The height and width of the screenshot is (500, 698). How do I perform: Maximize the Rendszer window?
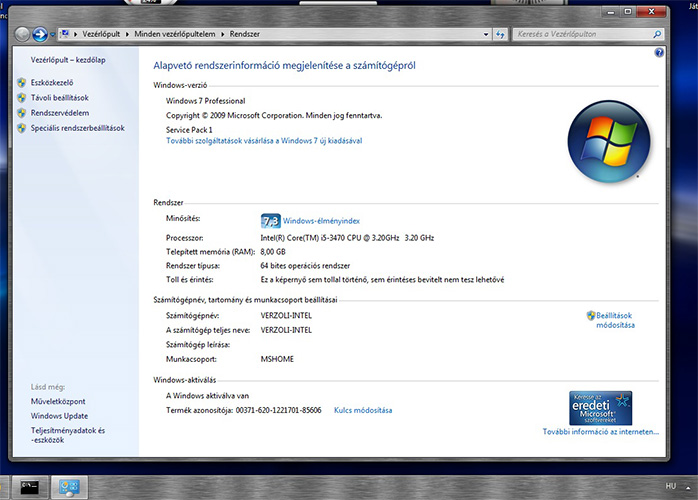(x=628, y=12)
